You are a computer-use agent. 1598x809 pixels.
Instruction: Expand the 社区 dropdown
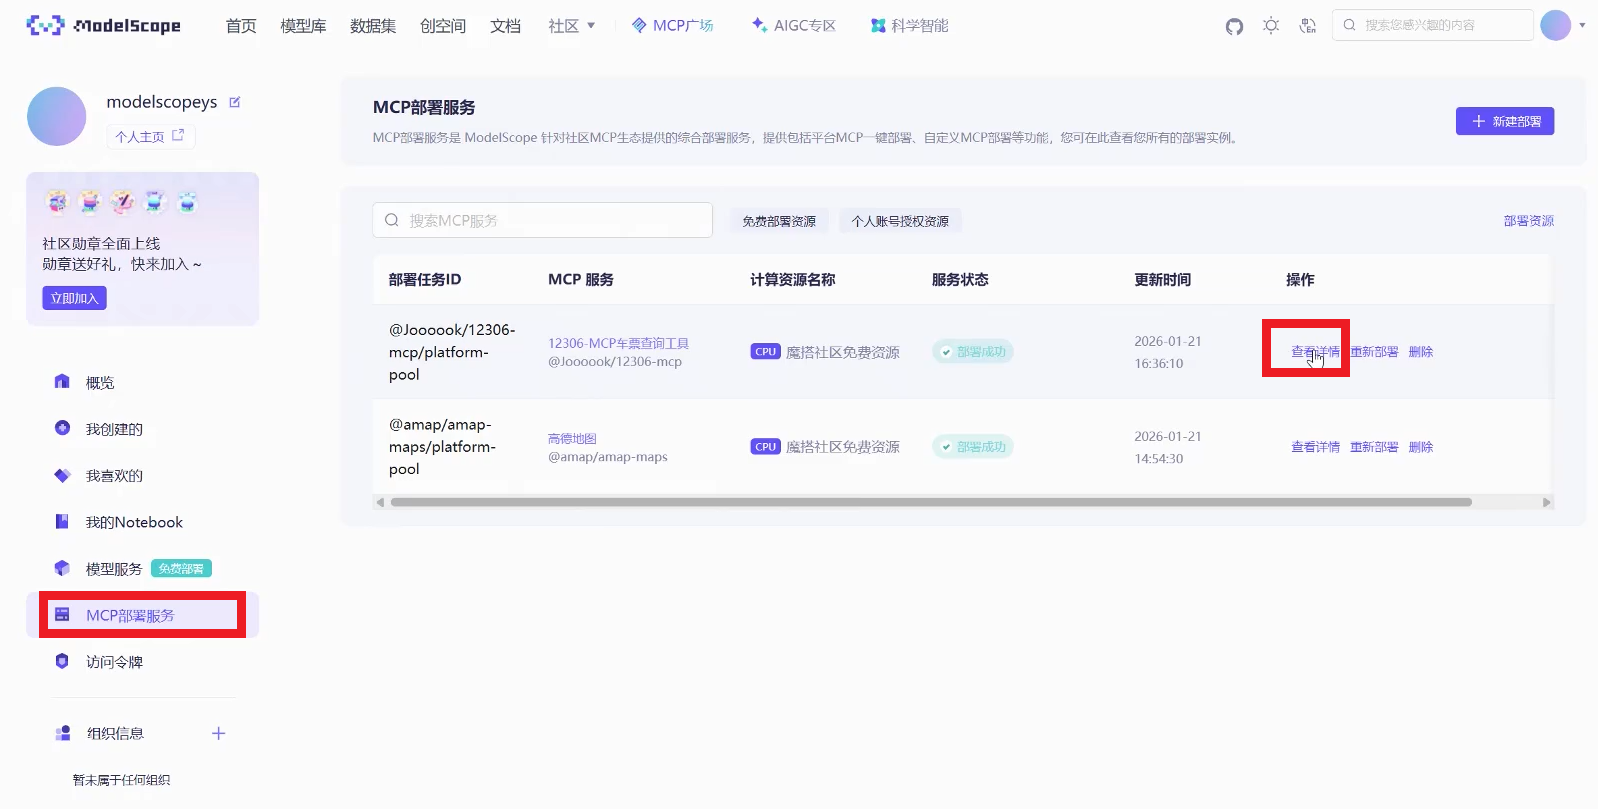click(x=571, y=26)
